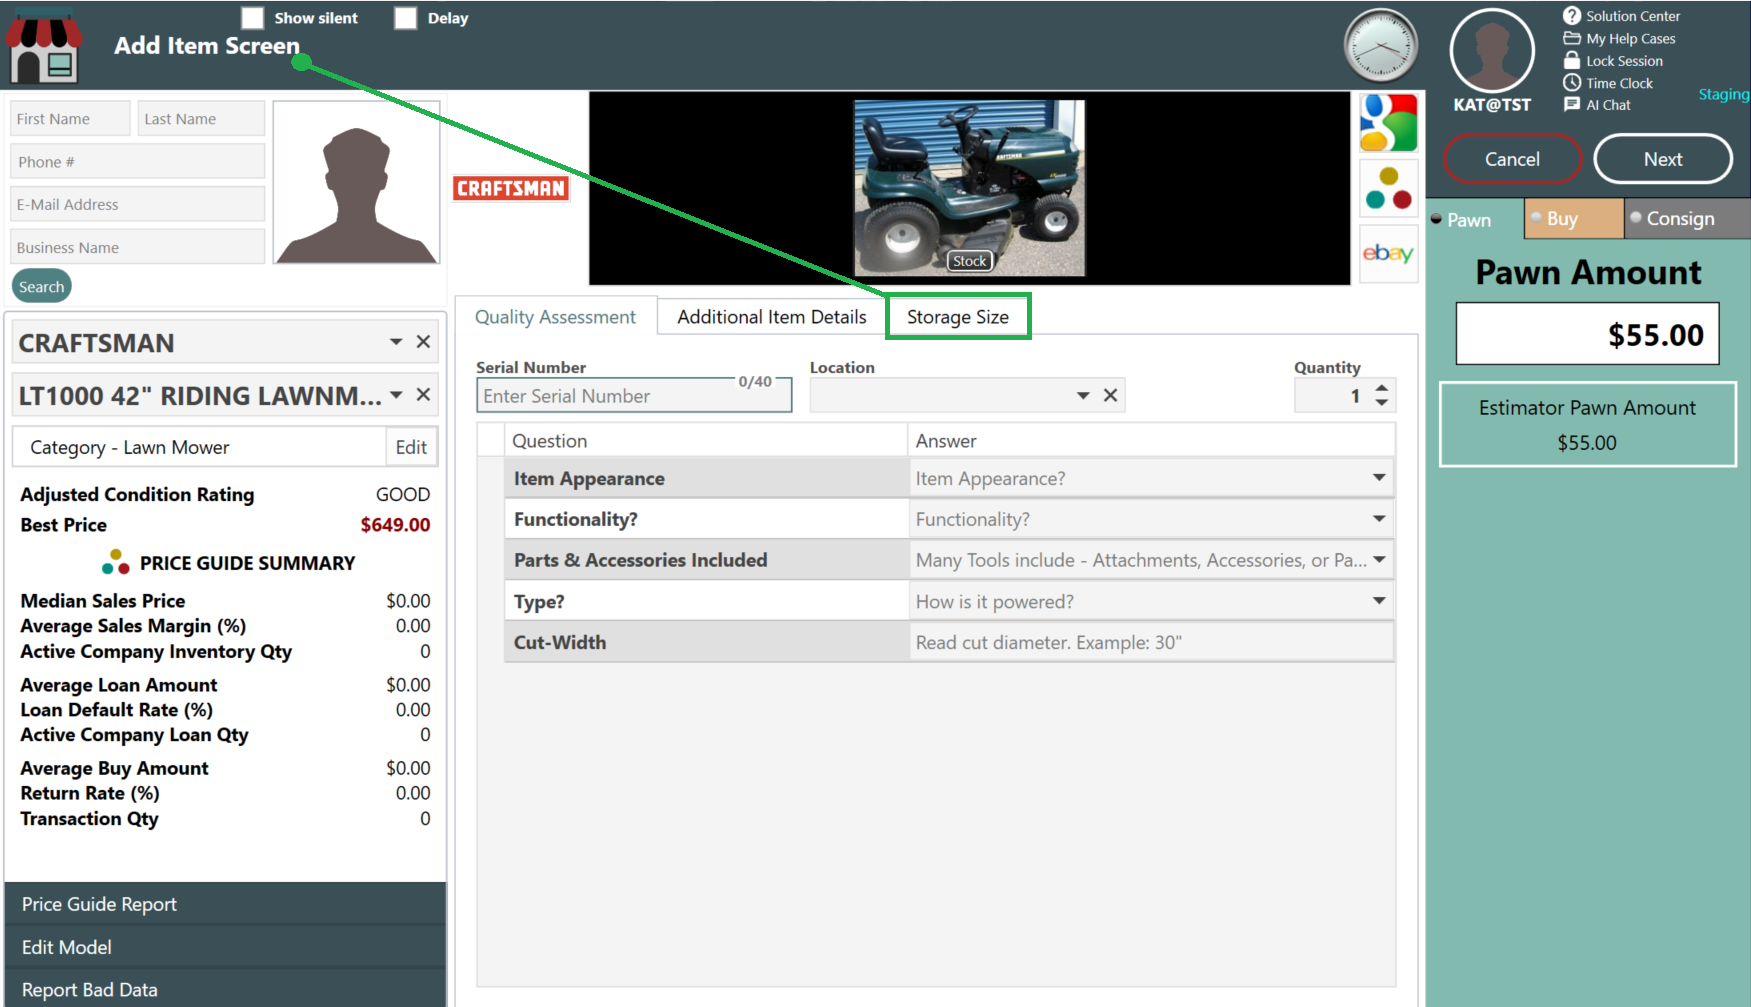The image size is (1751, 1007).
Task: Click the store home icon
Action: coord(44,46)
